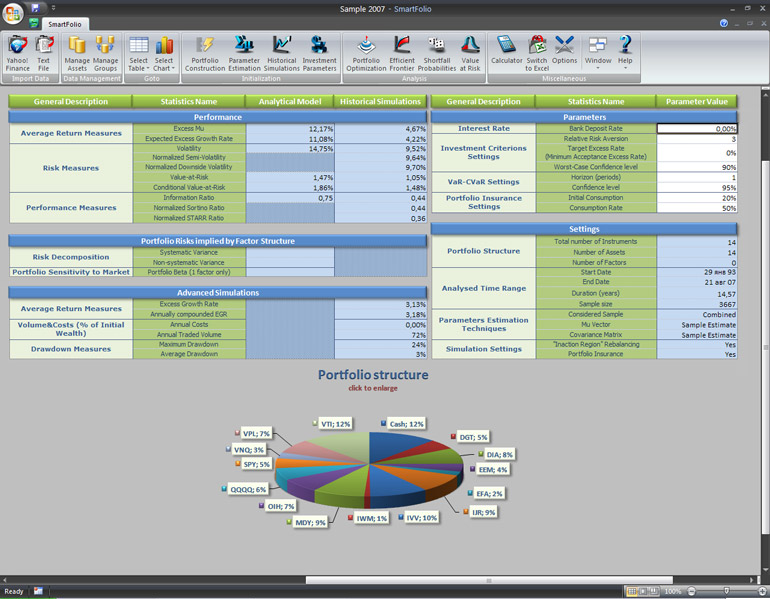Click the Parameters section header
This screenshot has height=599, width=771.
pos(584,117)
